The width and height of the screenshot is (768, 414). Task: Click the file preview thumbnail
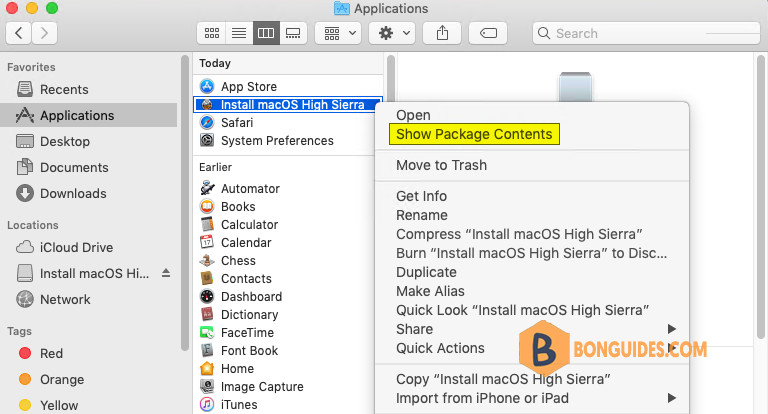(x=576, y=87)
